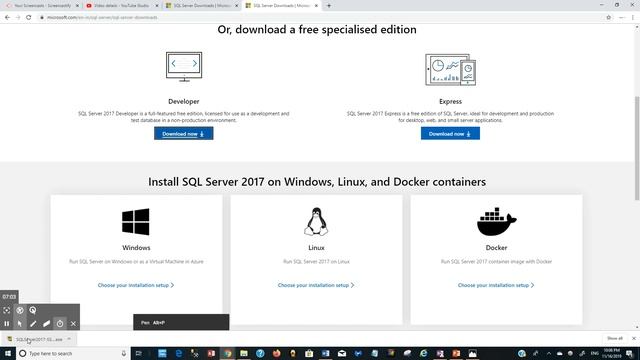Image resolution: width=640 pixels, height=360 pixels.
Task: Click the taskbar clock and date
Action: (611, 353)
